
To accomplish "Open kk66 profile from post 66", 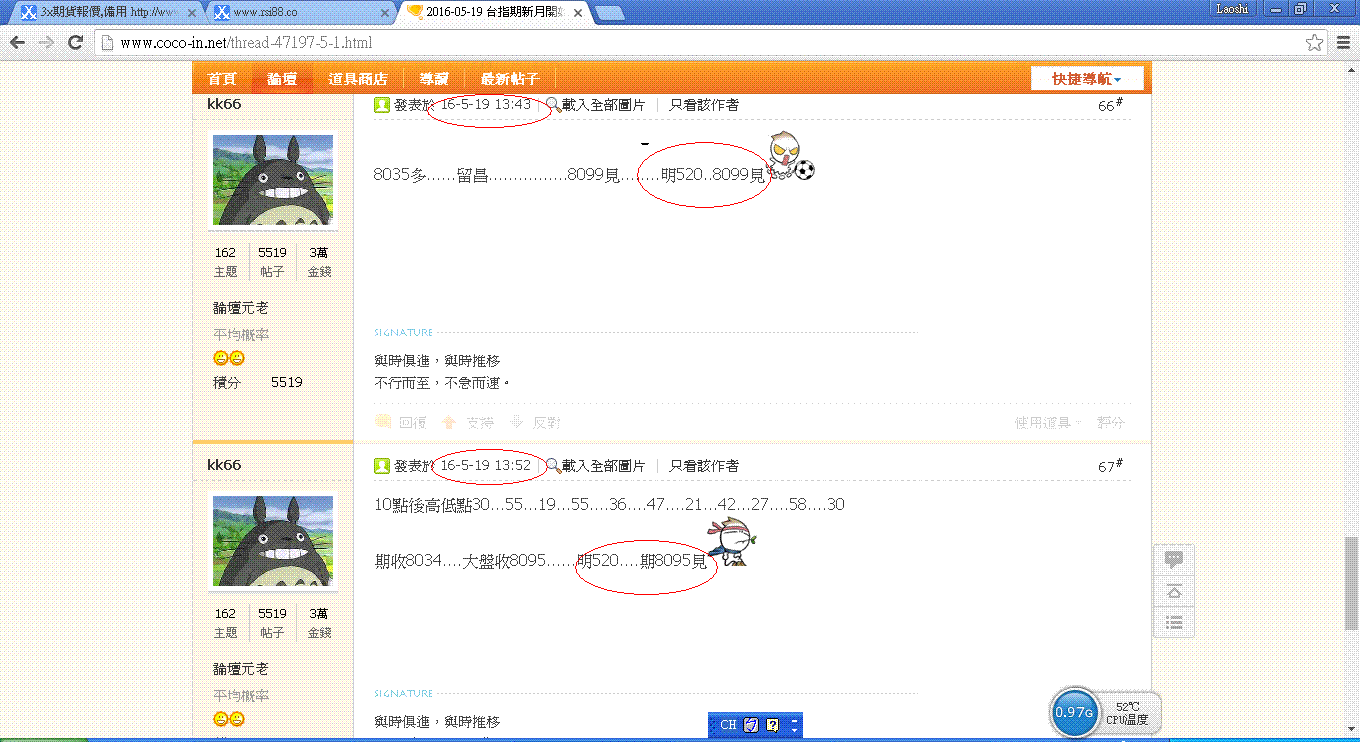I will 224,104.
